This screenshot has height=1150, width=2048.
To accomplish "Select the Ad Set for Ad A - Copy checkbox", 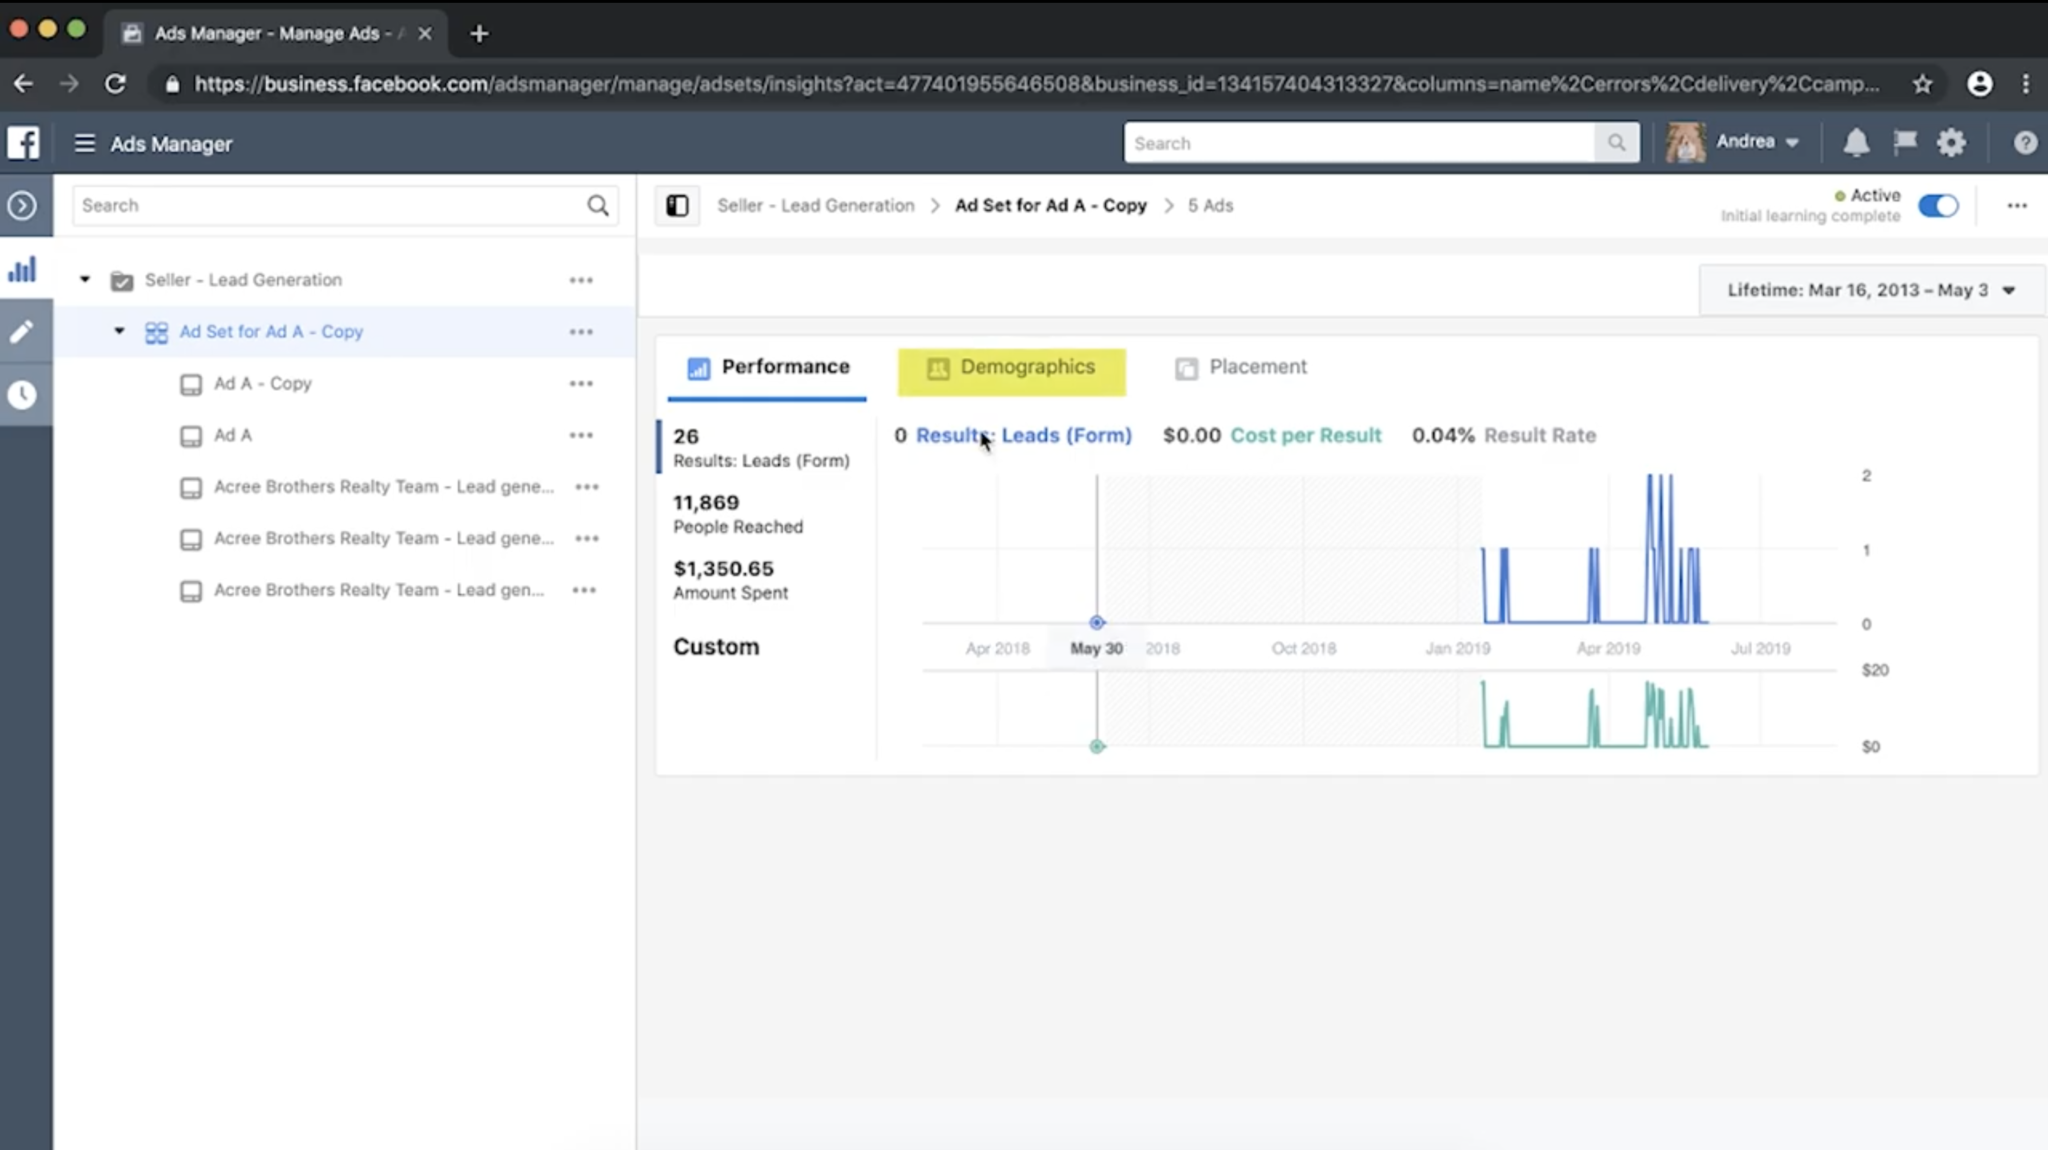I will click(x=156, y=331).
